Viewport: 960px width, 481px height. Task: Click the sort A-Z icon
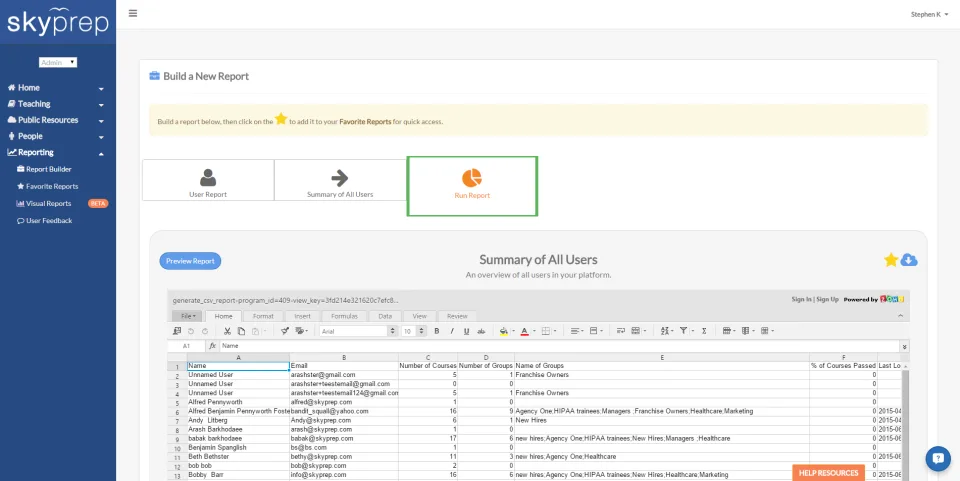pos(665,331)
